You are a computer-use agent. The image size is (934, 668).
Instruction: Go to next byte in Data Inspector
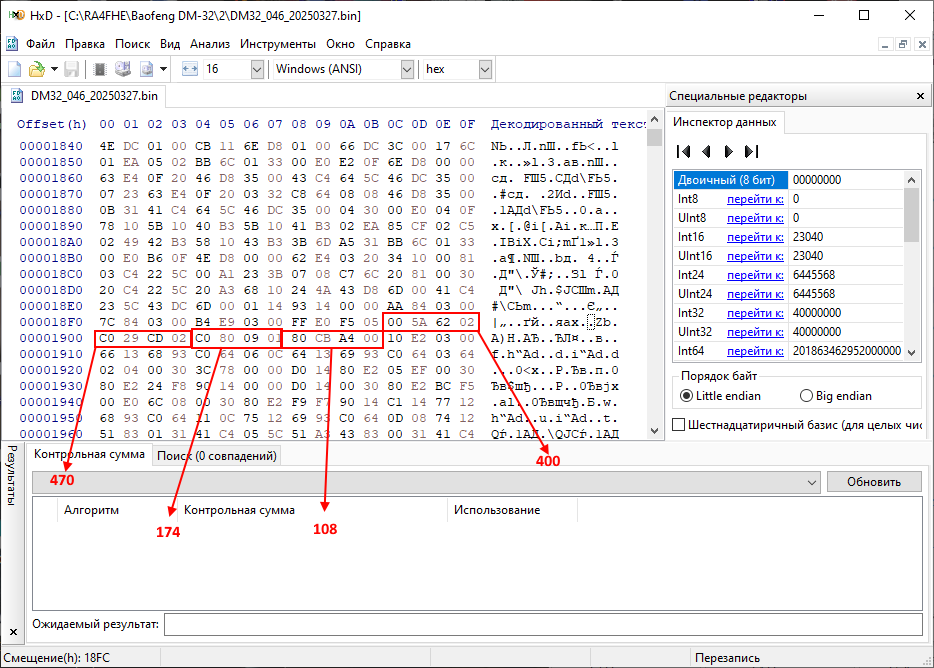pyautogui.click(x=728, y=151)
